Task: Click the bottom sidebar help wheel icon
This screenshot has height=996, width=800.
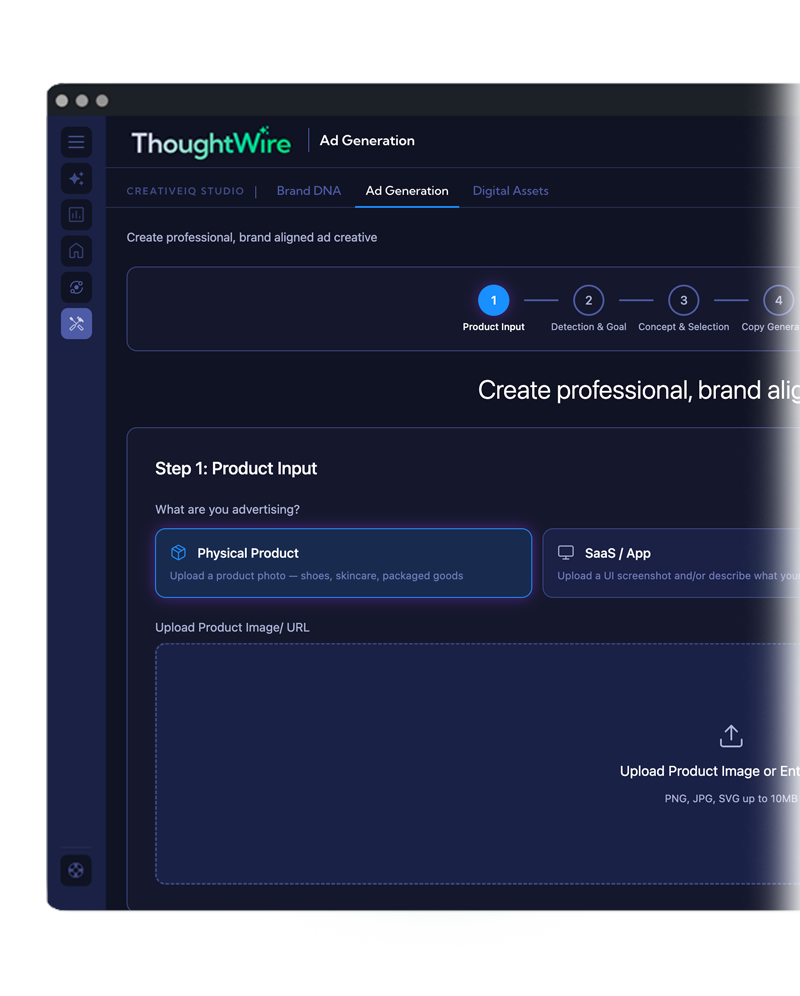Action: point(76,870)
